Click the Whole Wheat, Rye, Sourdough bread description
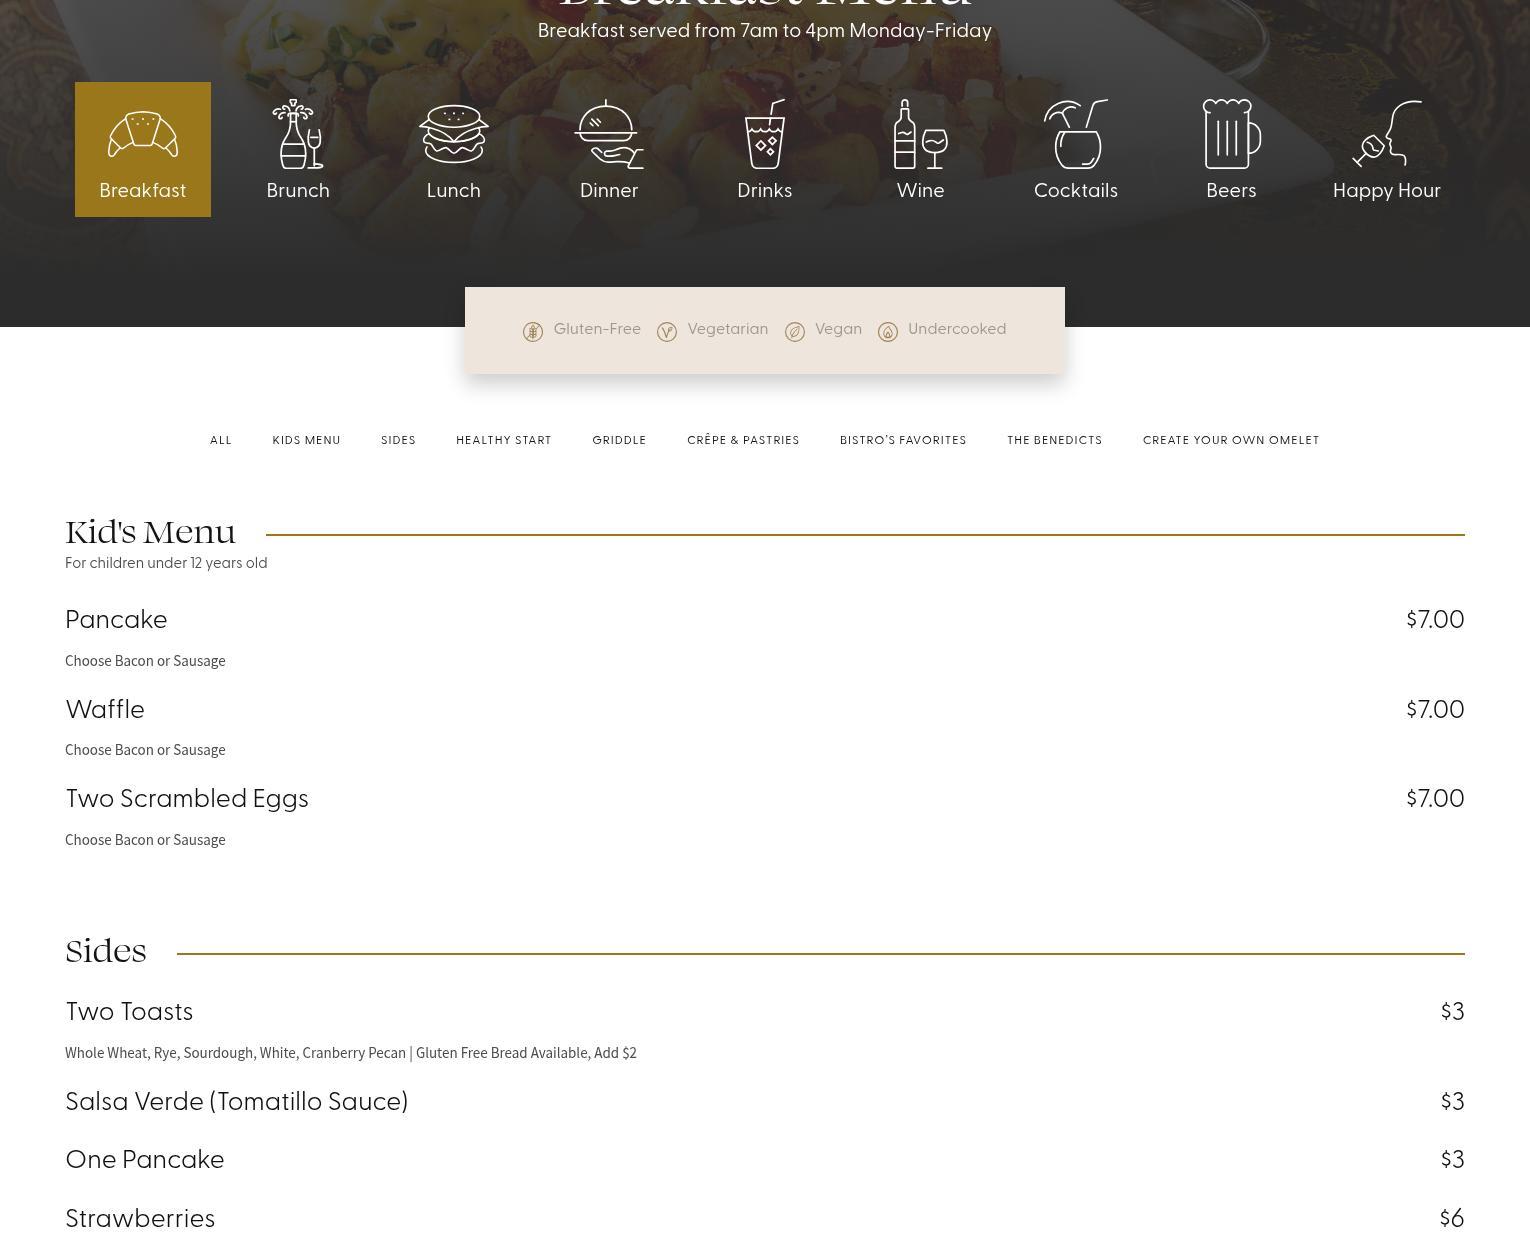 click(351, 1053)
